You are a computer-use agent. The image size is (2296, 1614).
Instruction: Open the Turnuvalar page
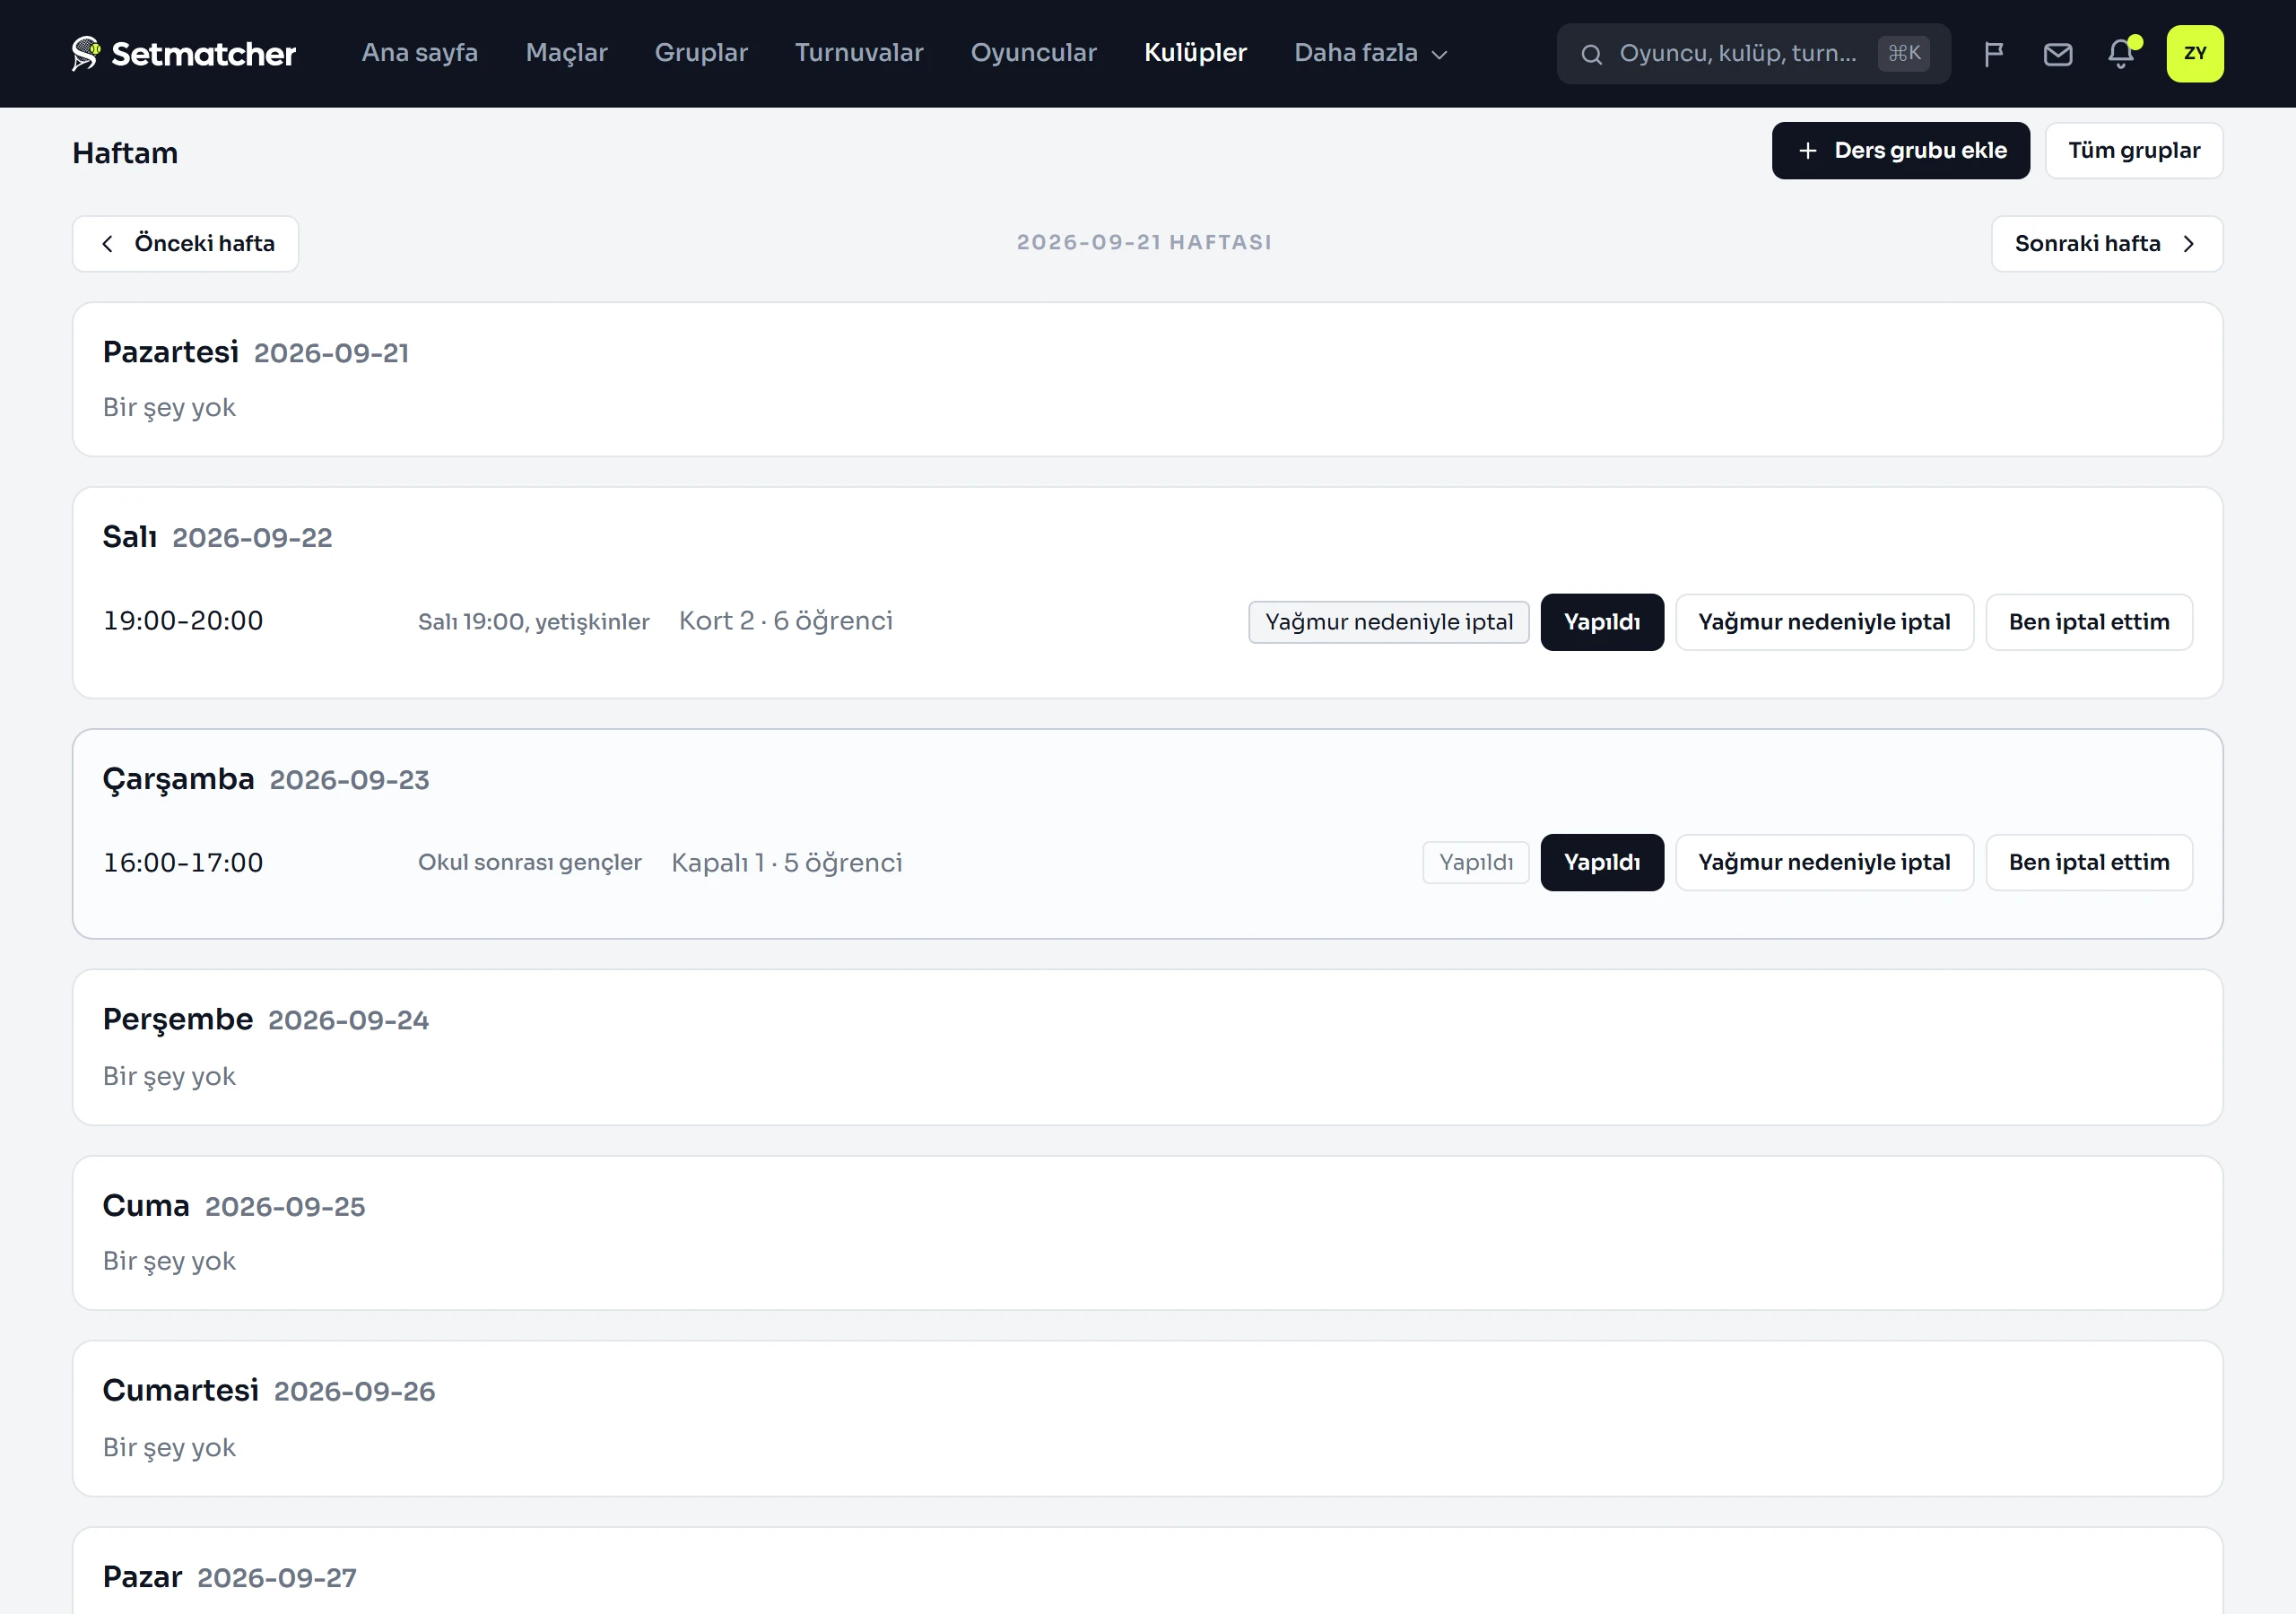859,53
